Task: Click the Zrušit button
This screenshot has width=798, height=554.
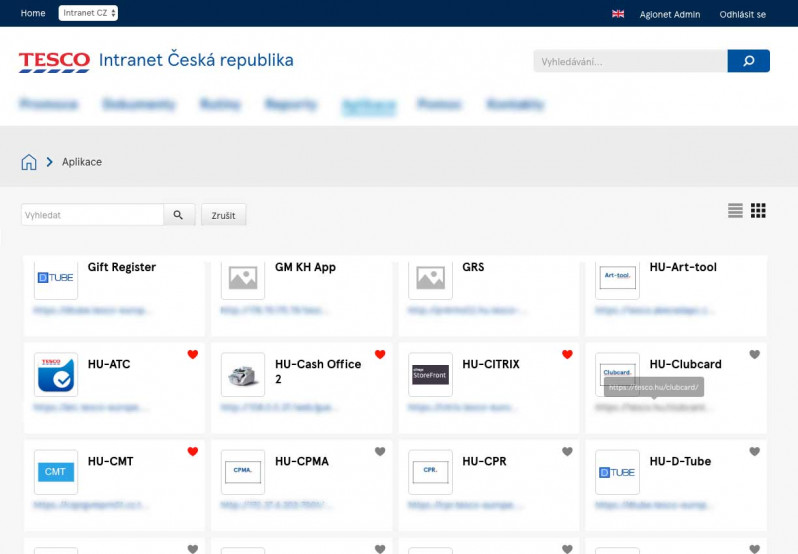Action: coord(223,215)
